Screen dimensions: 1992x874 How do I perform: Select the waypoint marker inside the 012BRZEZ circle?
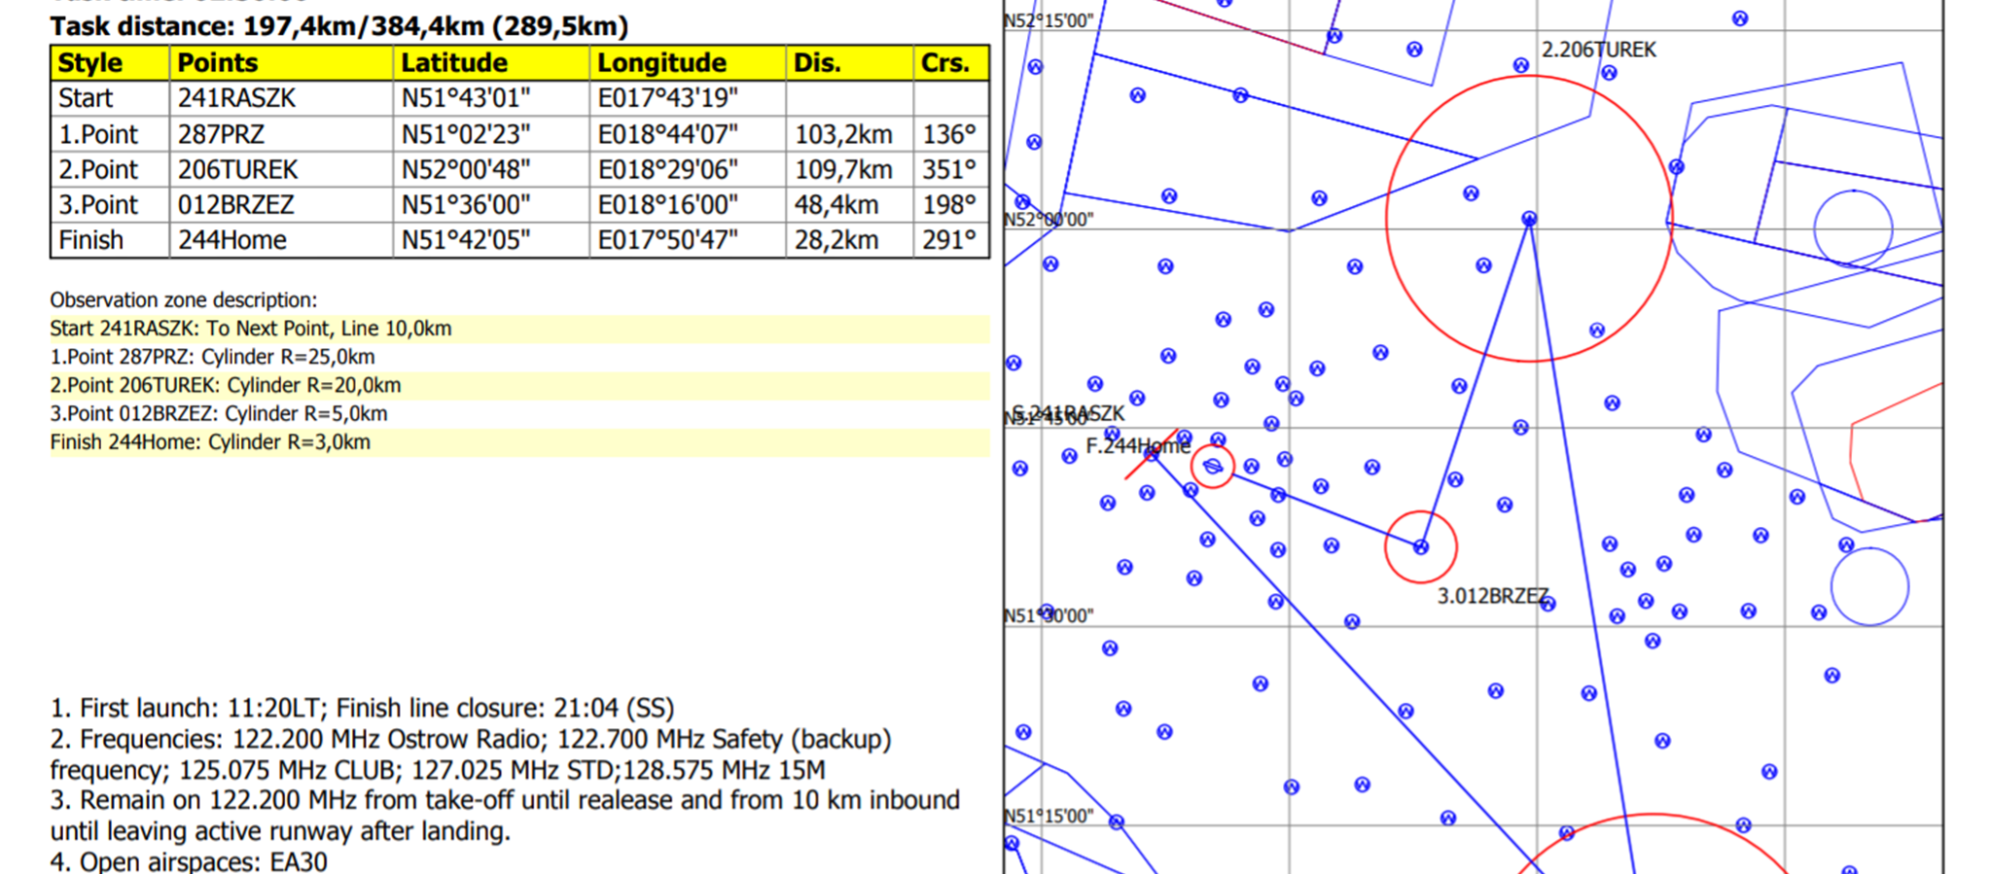coord(1421,547)
